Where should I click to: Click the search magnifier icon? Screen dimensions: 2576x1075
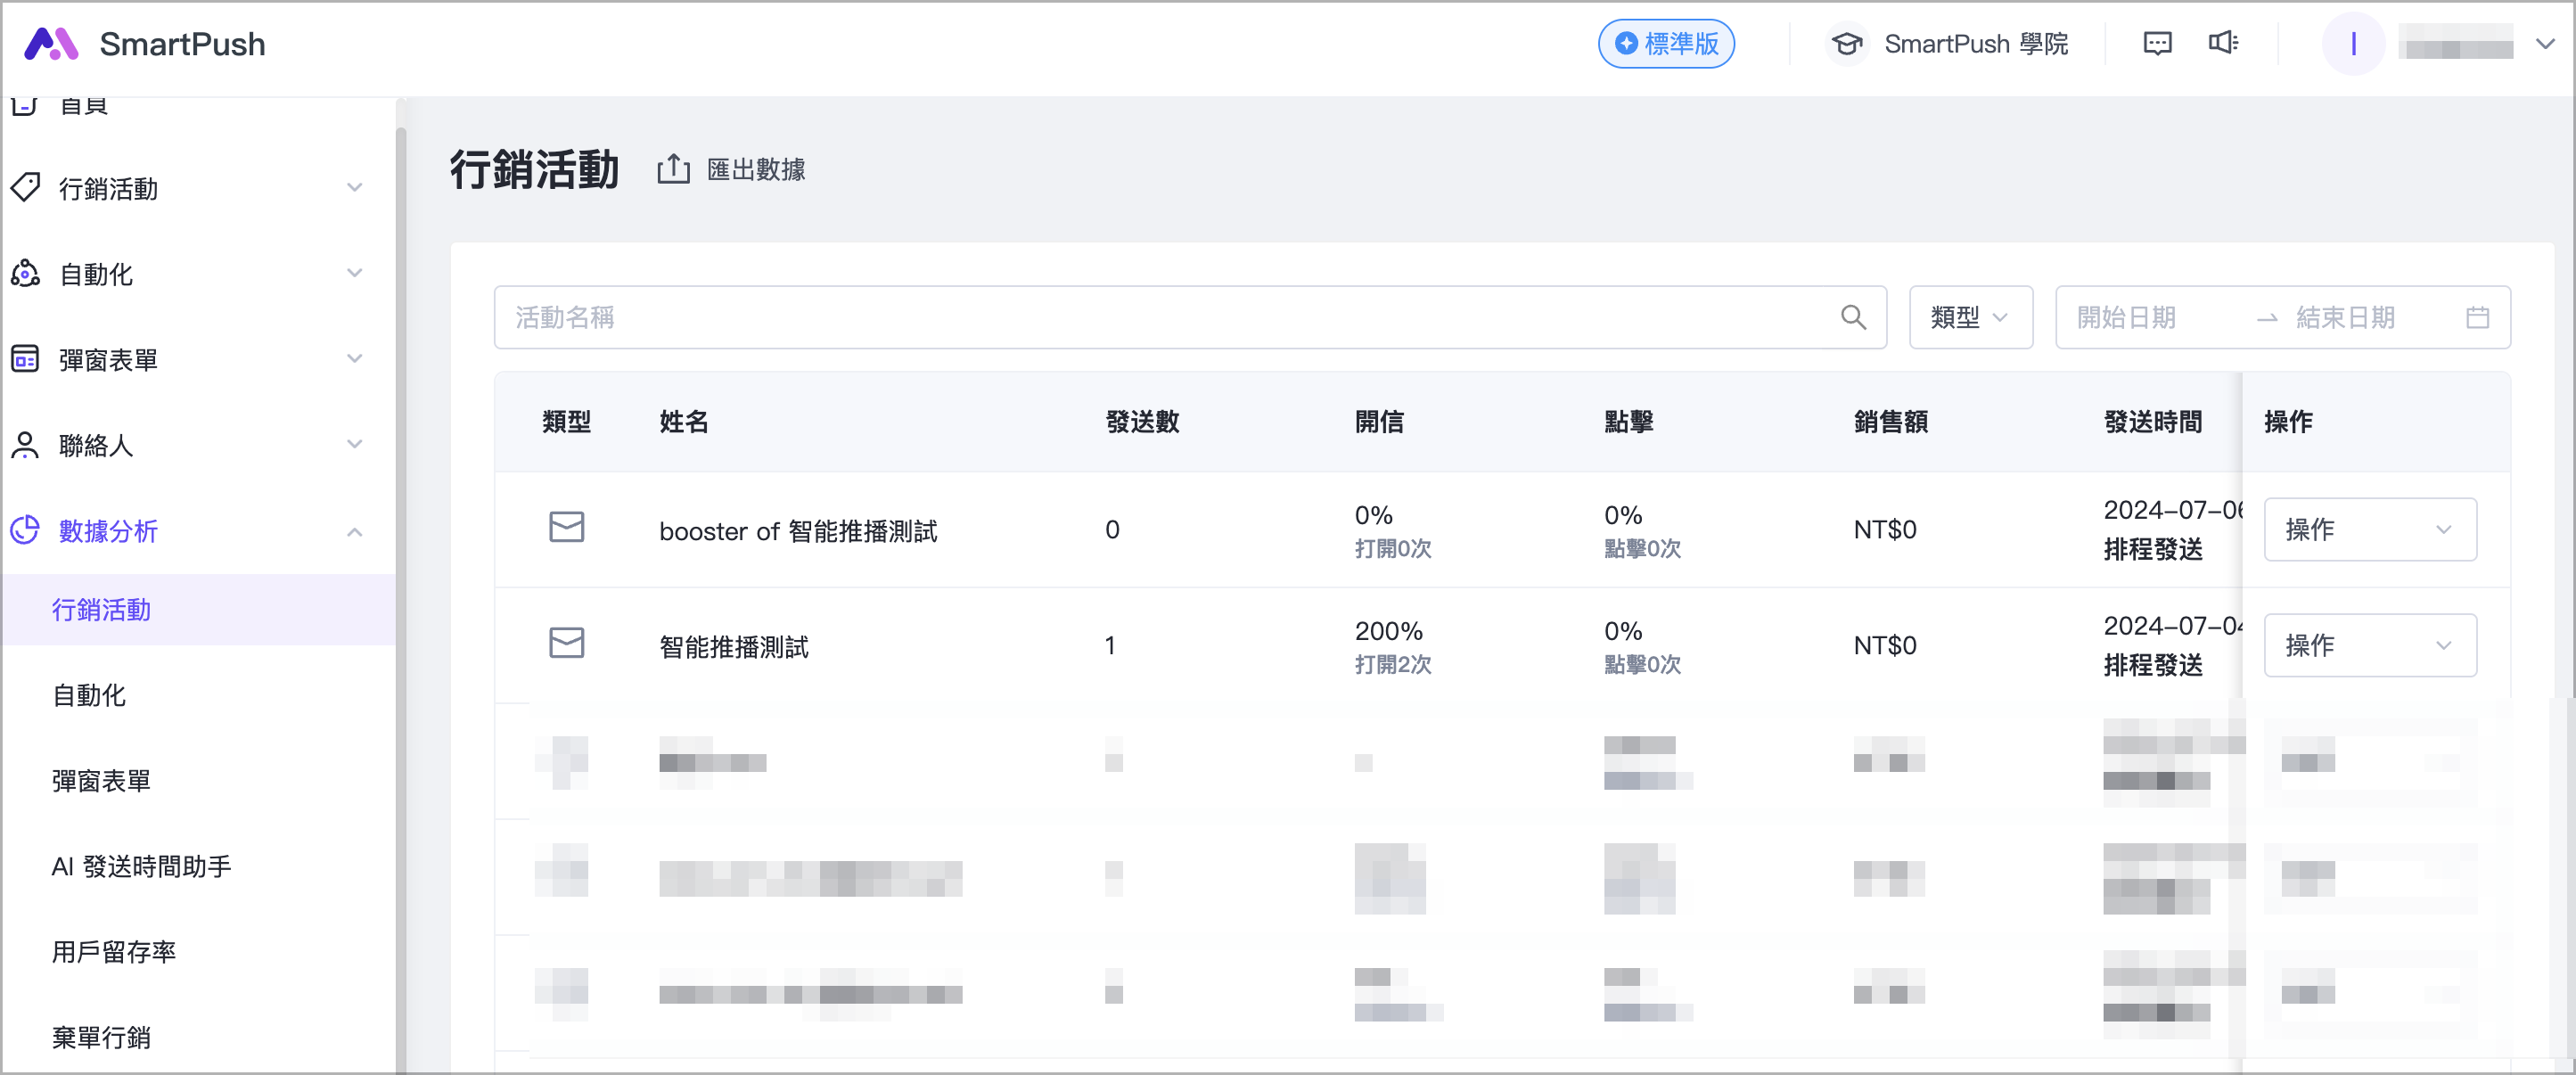1853,318
